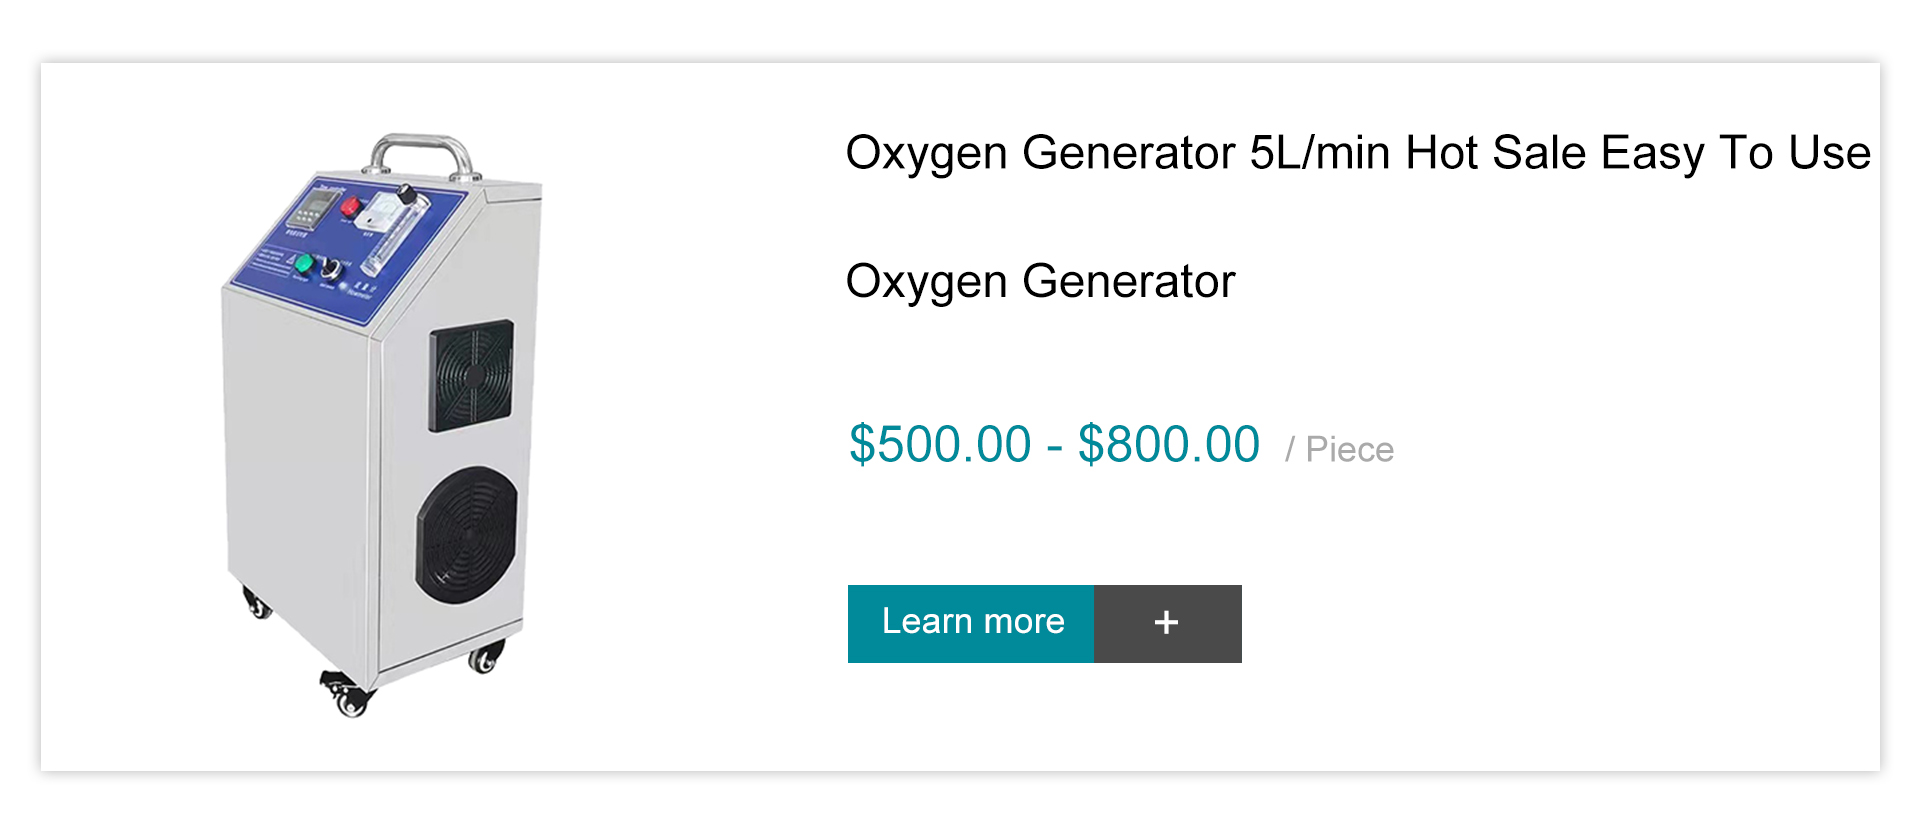Click the blue control panel on machine
The width and height of the screenshot is (1920, 834).
[345, 250]
